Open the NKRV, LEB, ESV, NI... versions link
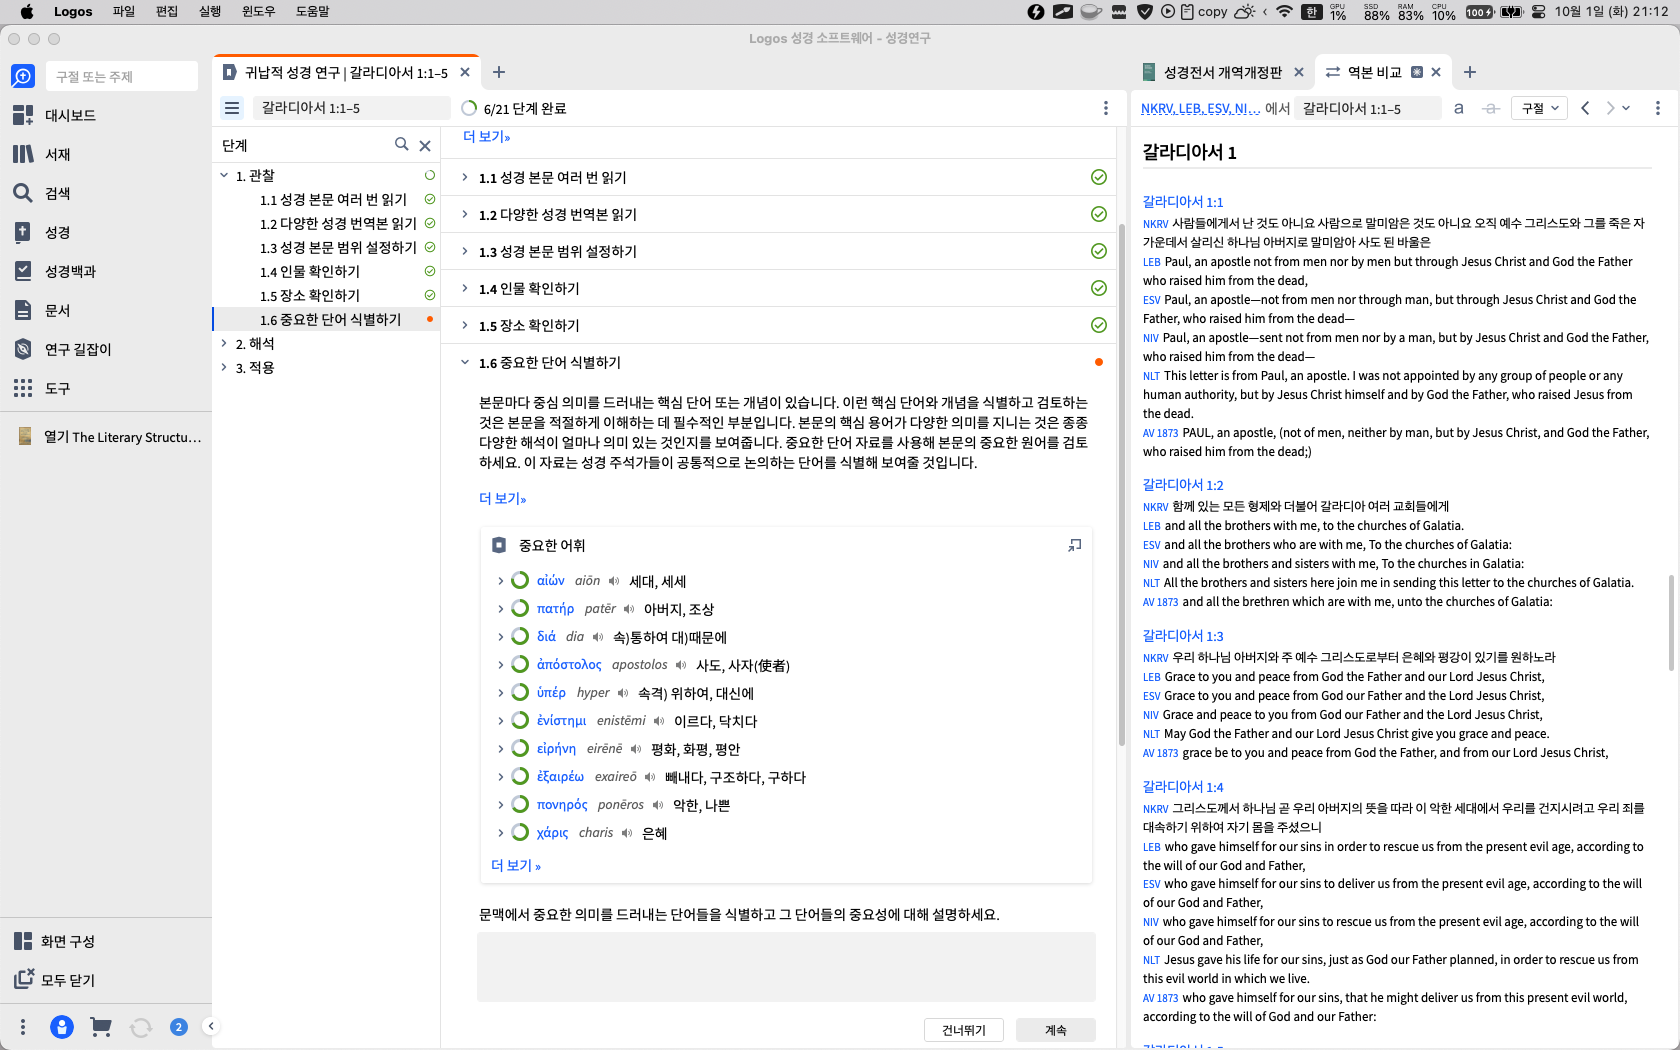1680x1050 pixels. 1201,108
